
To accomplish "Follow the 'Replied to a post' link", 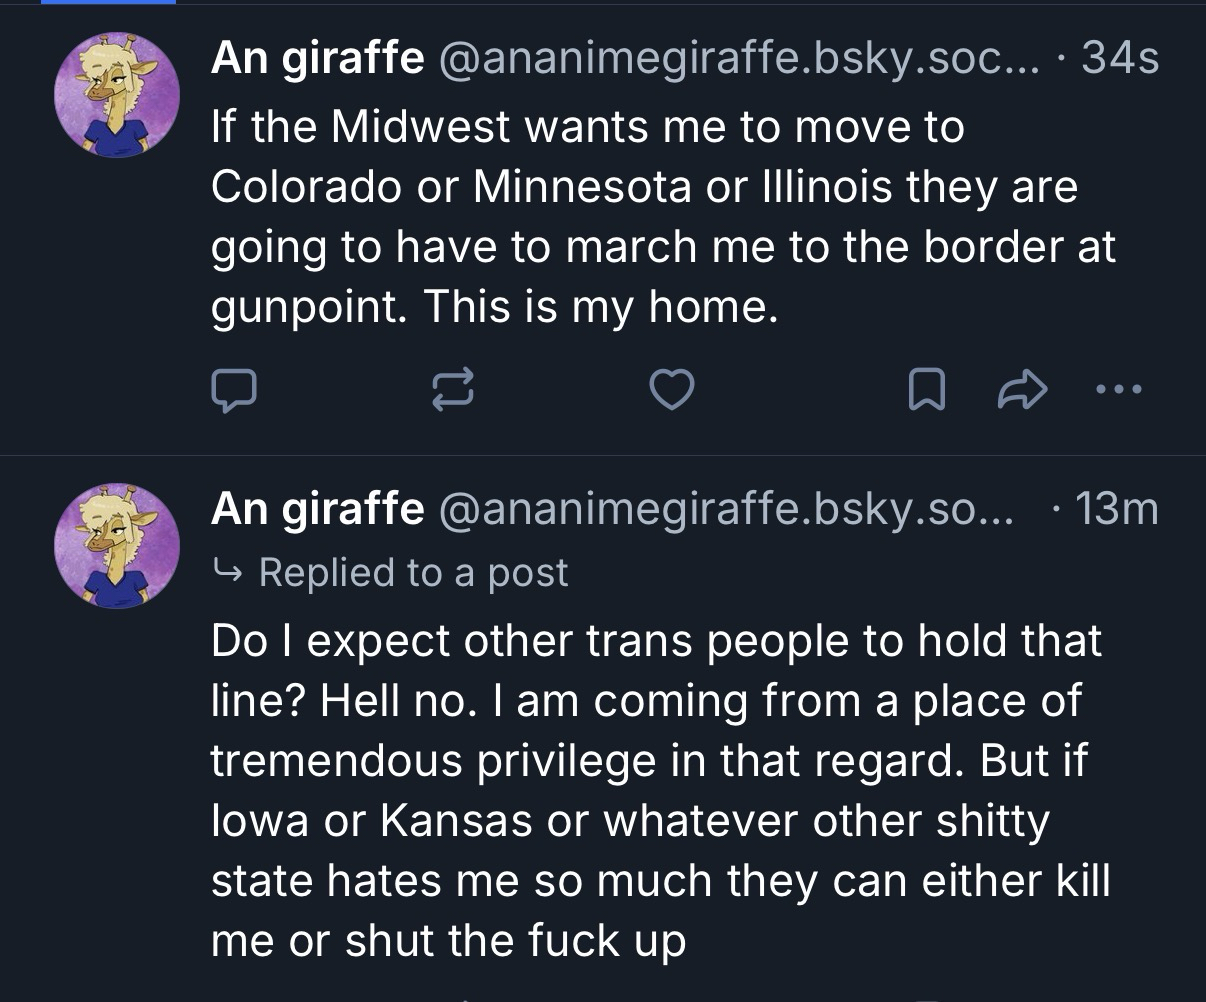I will [412, 572].
